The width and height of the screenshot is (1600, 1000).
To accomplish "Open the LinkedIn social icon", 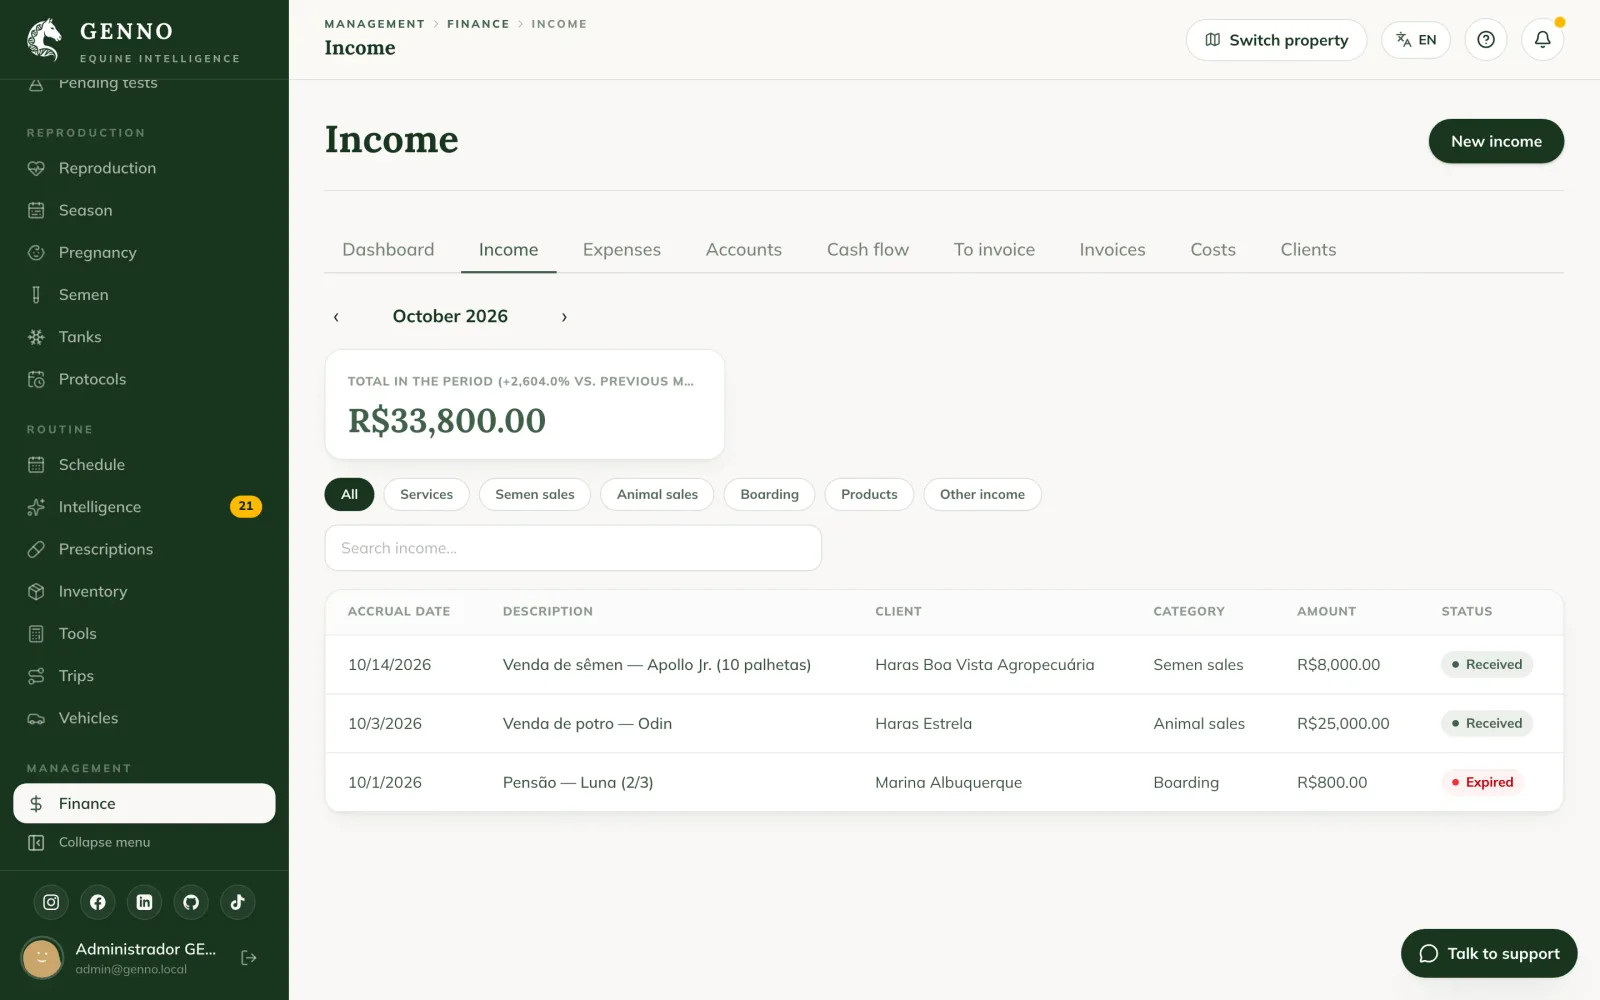I will pyautogui.click(x=144, y=902).
